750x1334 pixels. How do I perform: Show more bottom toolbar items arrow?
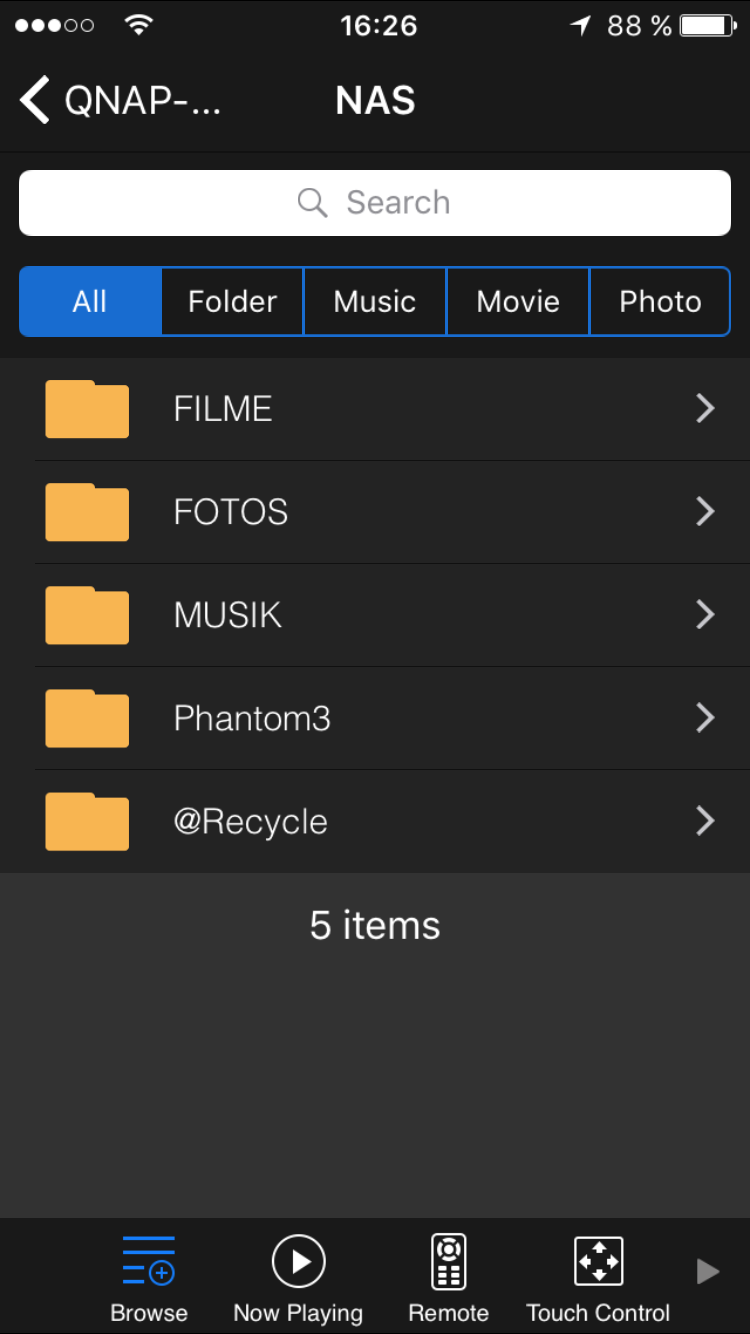[708, 1271]
